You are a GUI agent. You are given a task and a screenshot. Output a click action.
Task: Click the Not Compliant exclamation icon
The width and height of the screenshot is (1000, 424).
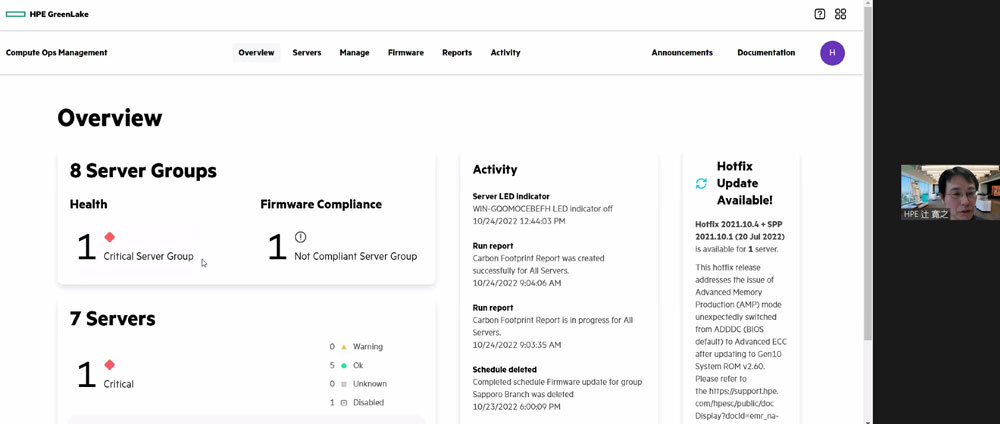pyautogui.click(x=300, y=237)
